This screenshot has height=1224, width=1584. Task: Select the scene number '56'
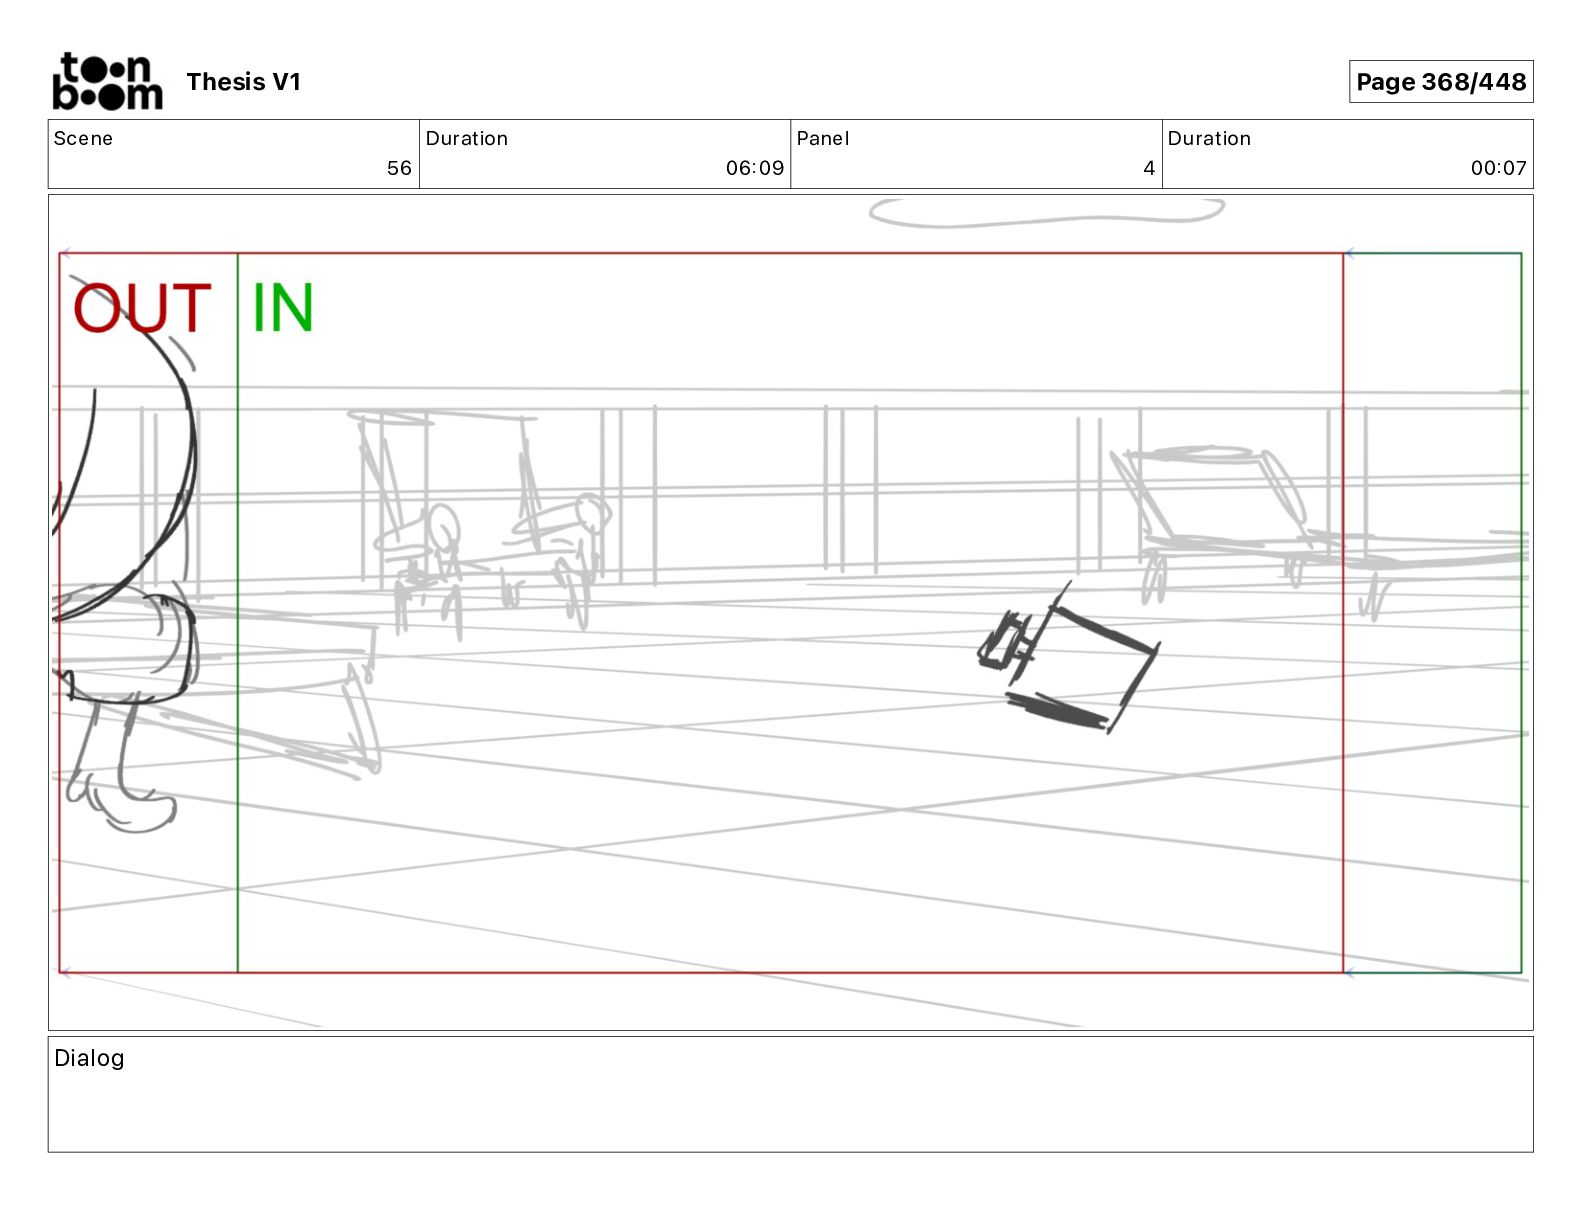(399, 168)
